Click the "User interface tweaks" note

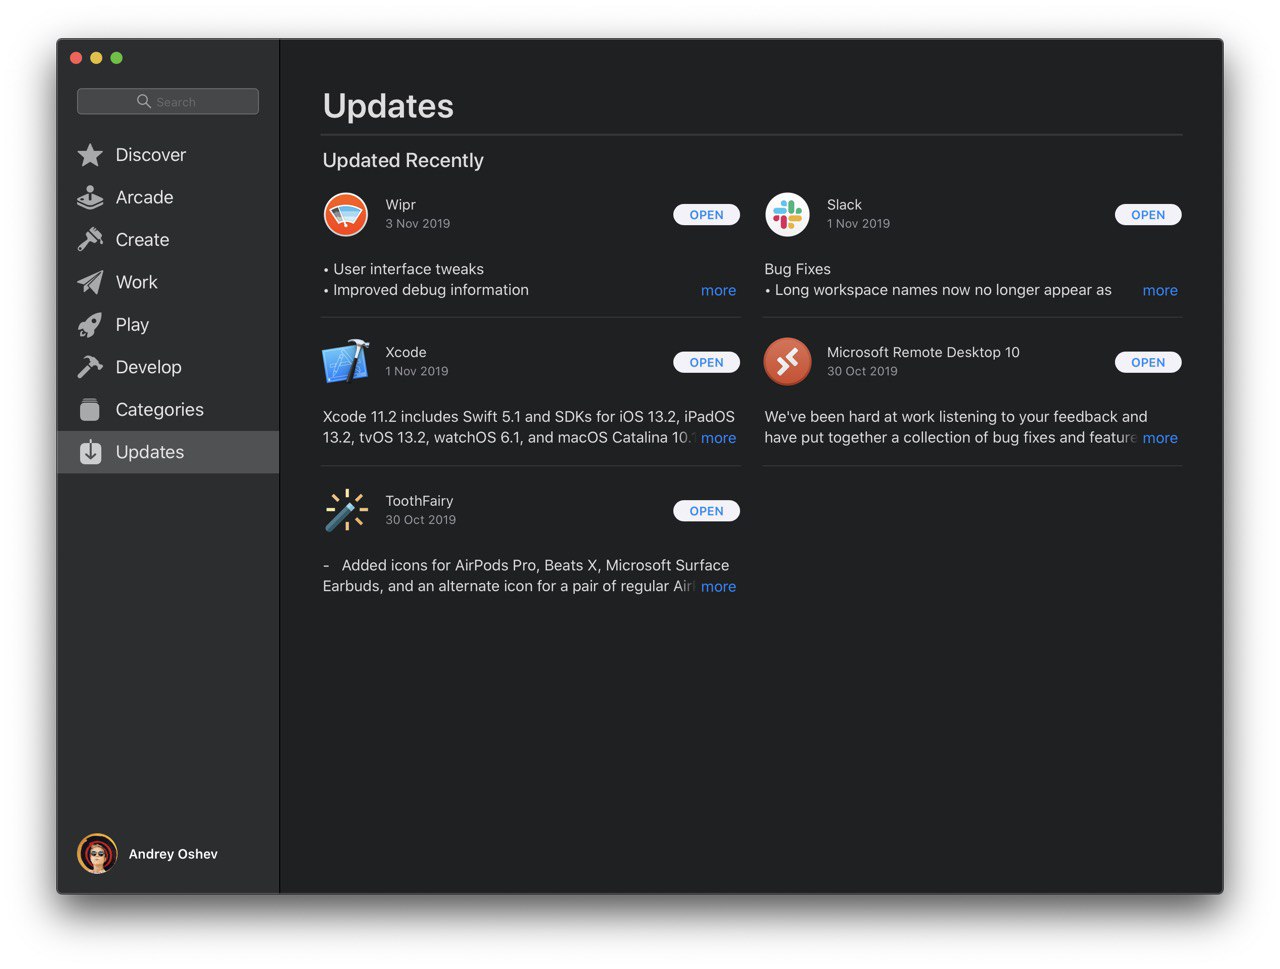pyautogui.click(x=408, y=269)
